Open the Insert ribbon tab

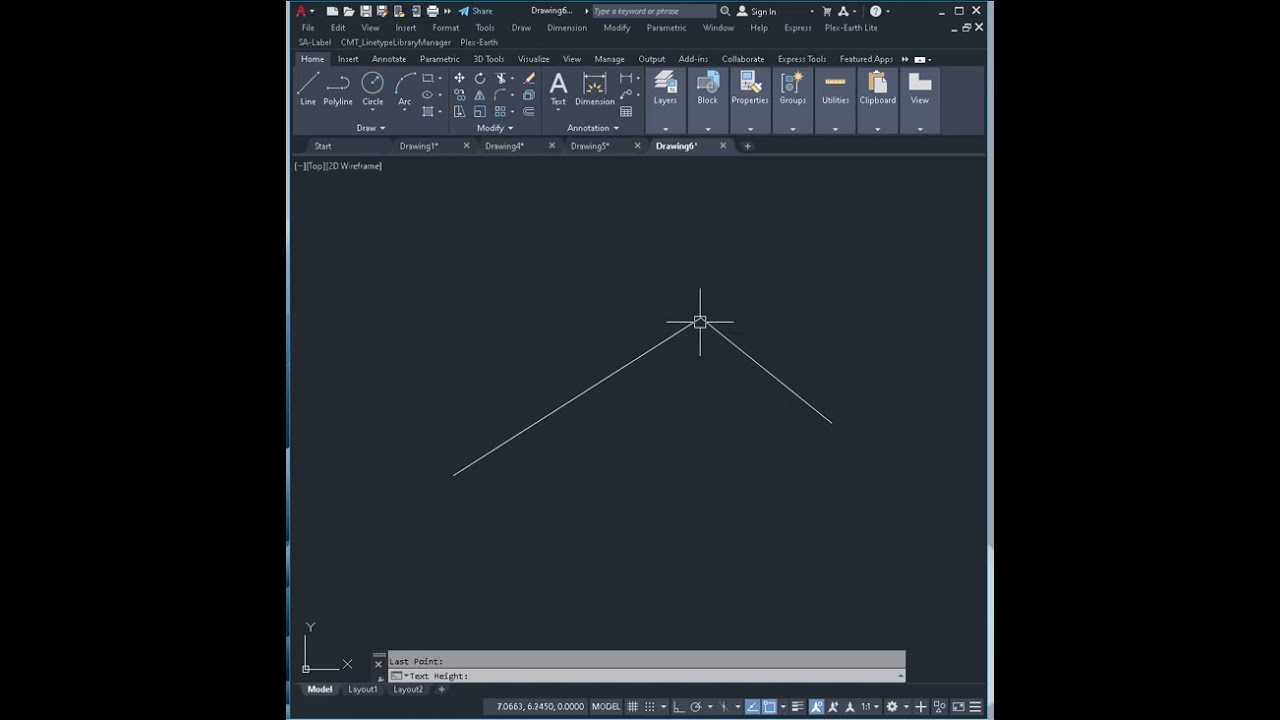click(348, 59)
